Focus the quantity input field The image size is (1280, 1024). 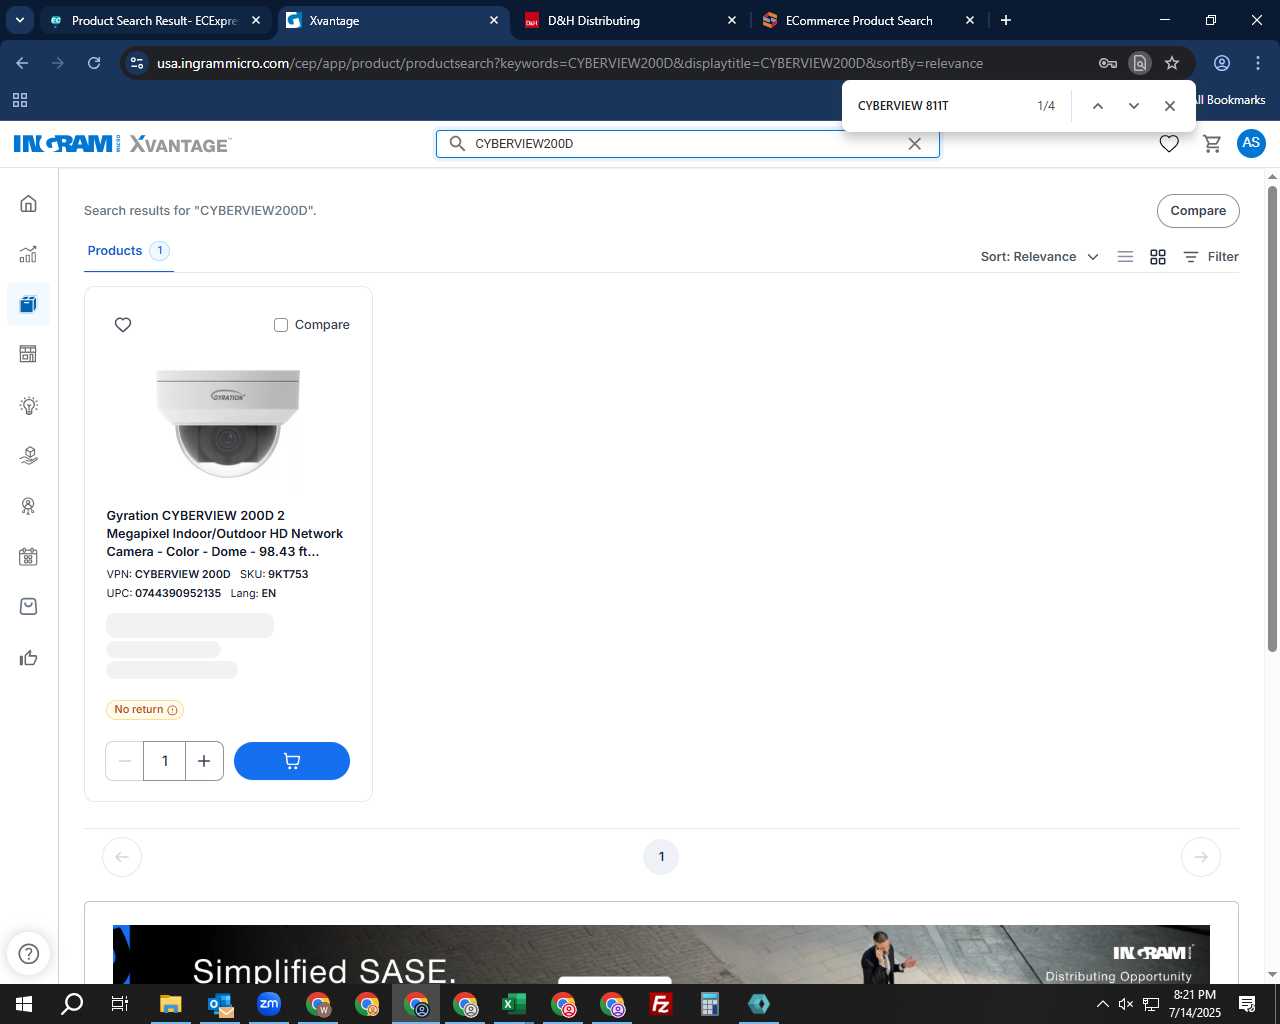165,761
